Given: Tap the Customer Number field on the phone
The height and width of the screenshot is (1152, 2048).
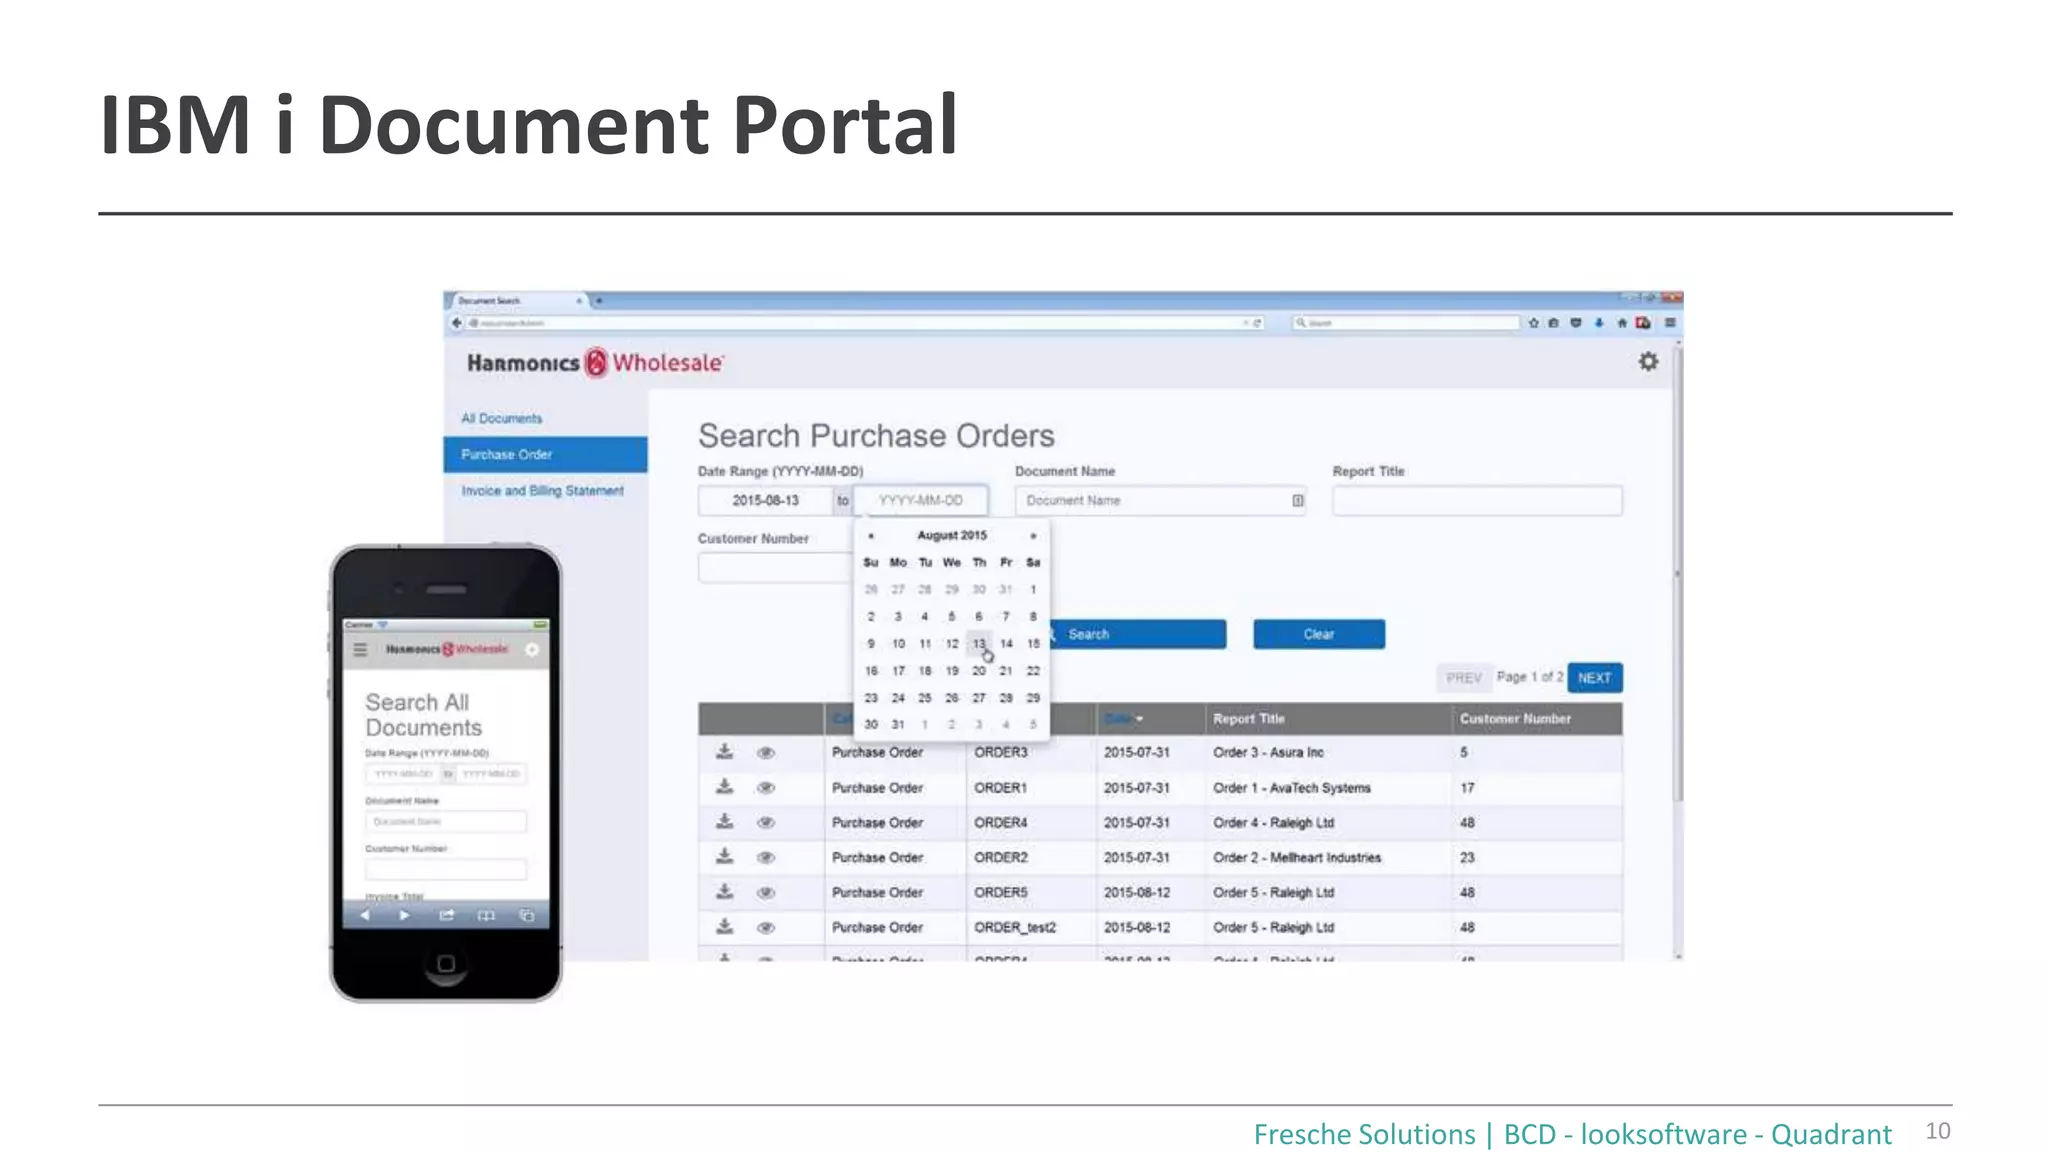Looking at the screenshot, I should pos(445,869).
